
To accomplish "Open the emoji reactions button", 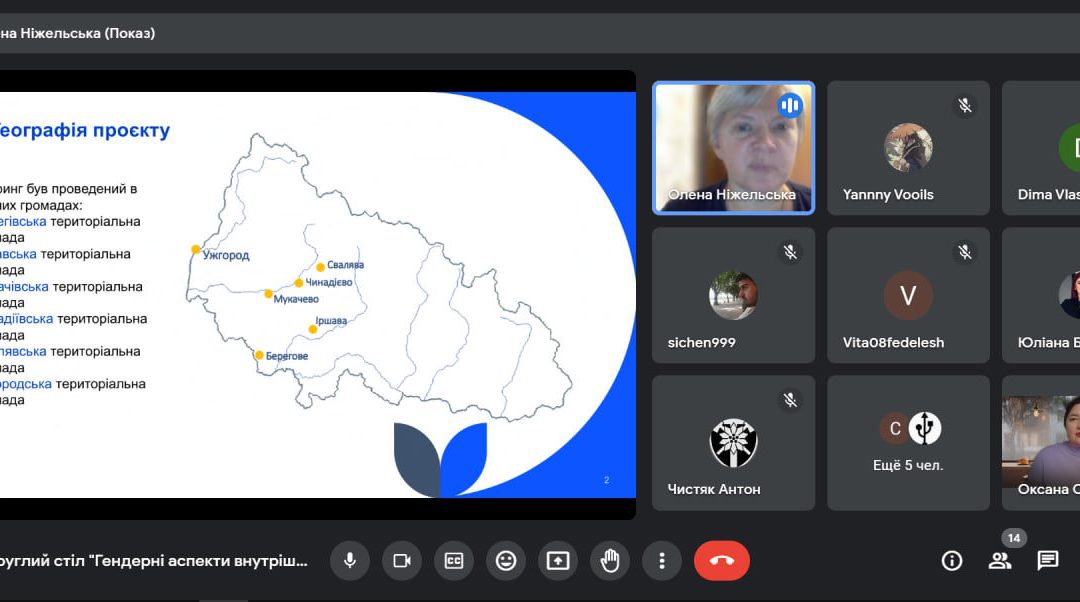I will tap(506, 561).
